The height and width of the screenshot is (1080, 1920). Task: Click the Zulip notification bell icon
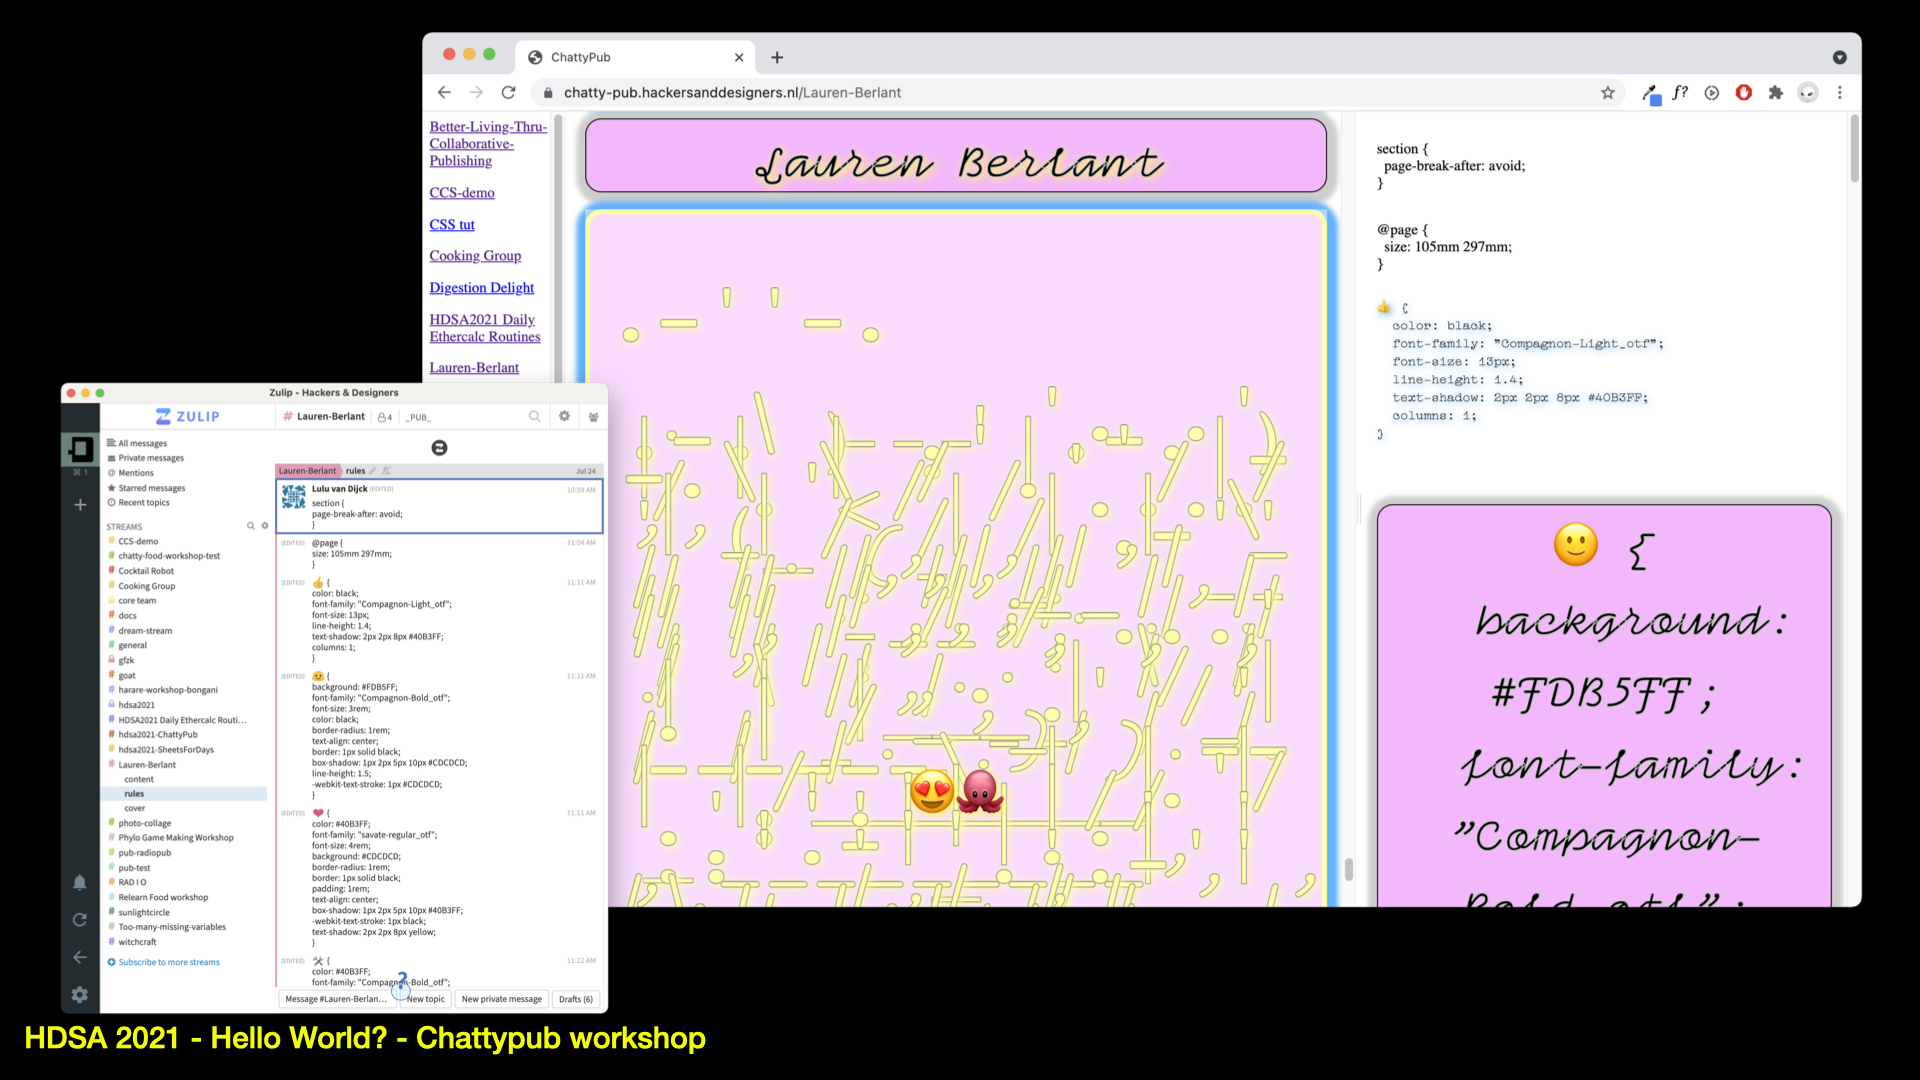[x=79, y=882]
